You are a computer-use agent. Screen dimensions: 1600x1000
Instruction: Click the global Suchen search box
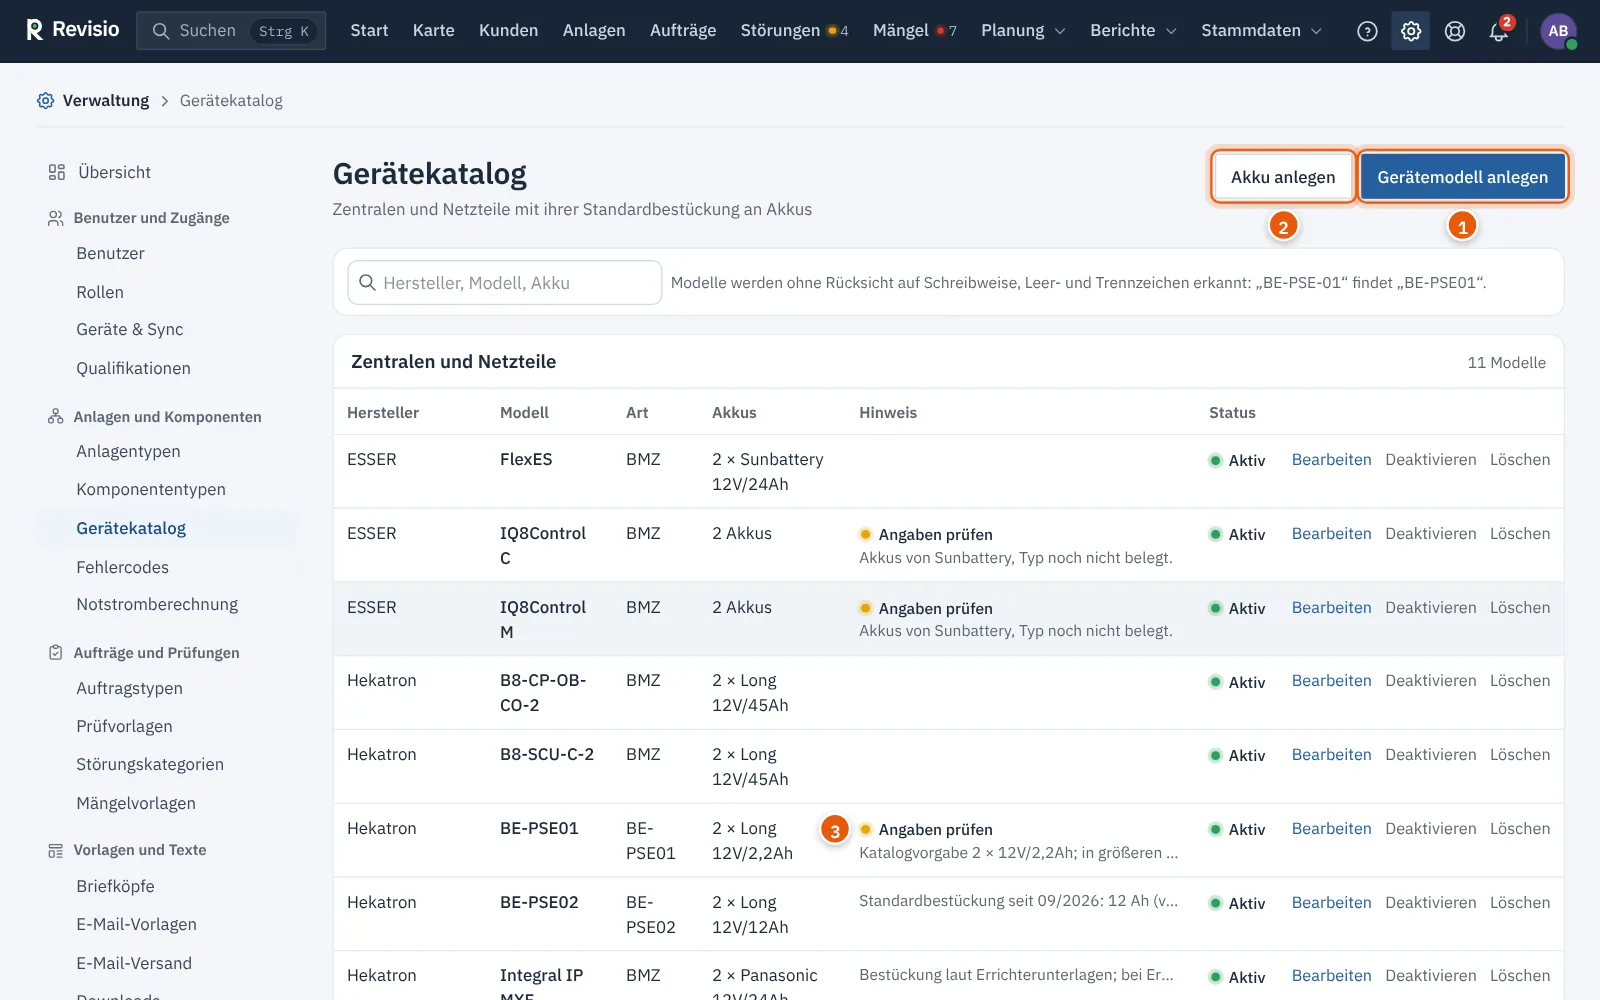[x=231, y=31]
